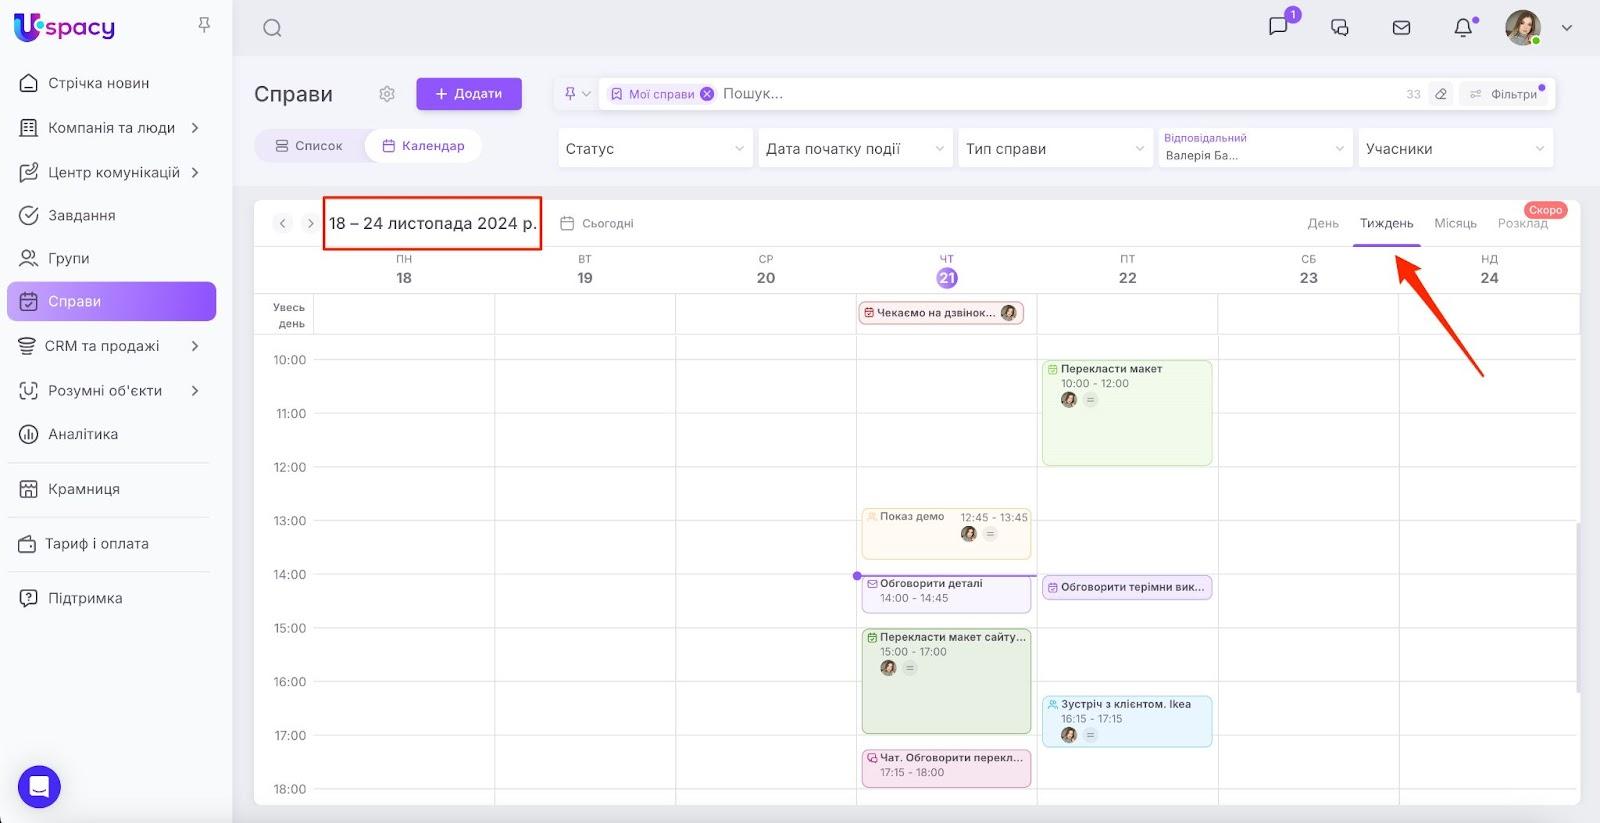Viewport: 1600px width, 823px height.
Task: Open Тариф і оплата
Action: [96, 544]
